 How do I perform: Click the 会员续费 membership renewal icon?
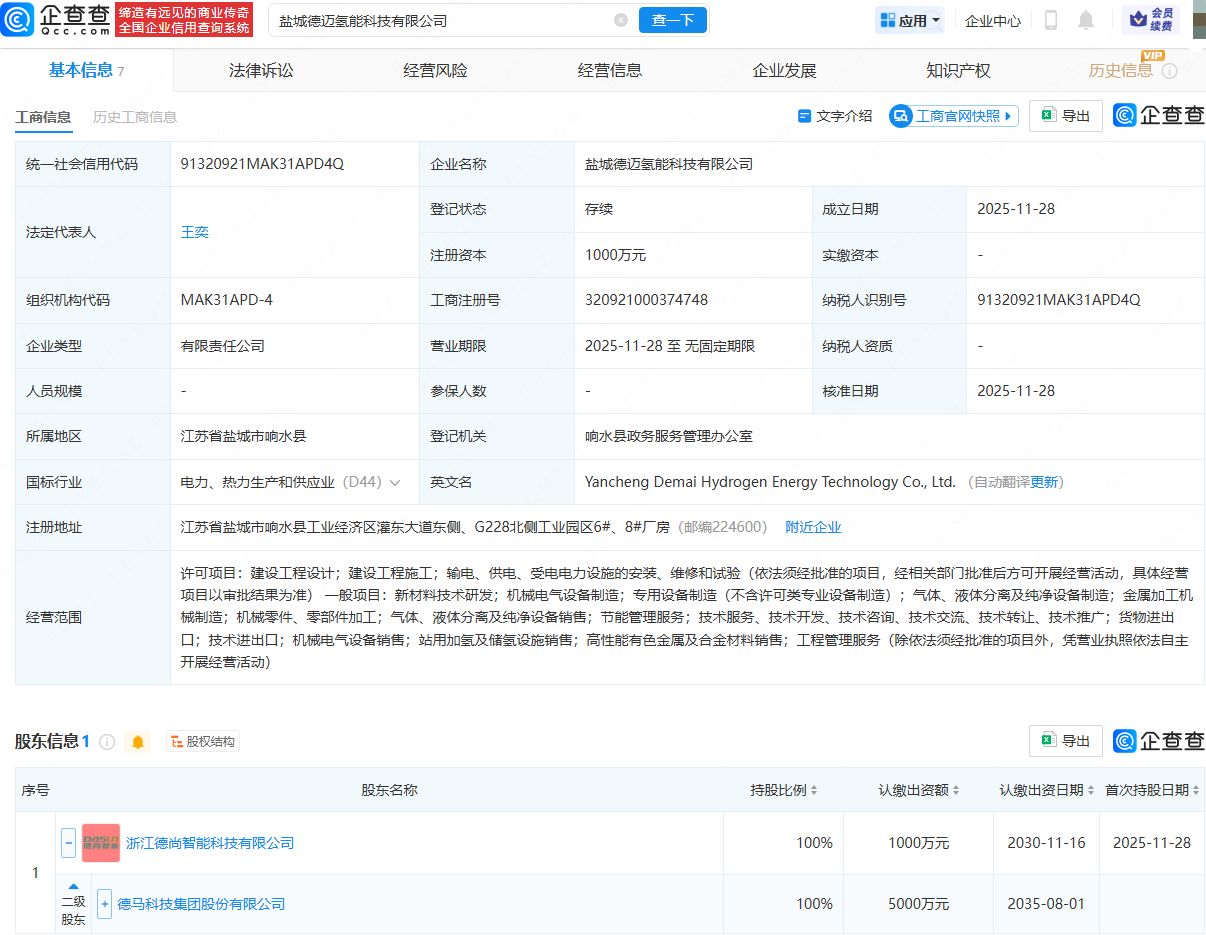(1151, 21)
